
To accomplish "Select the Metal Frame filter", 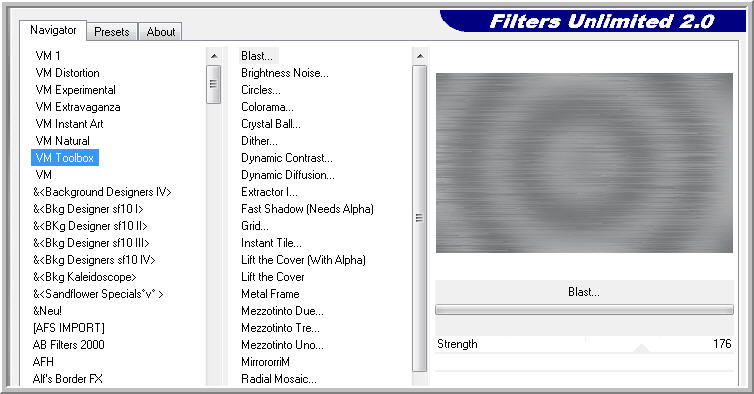I will [x=270, y=294].
